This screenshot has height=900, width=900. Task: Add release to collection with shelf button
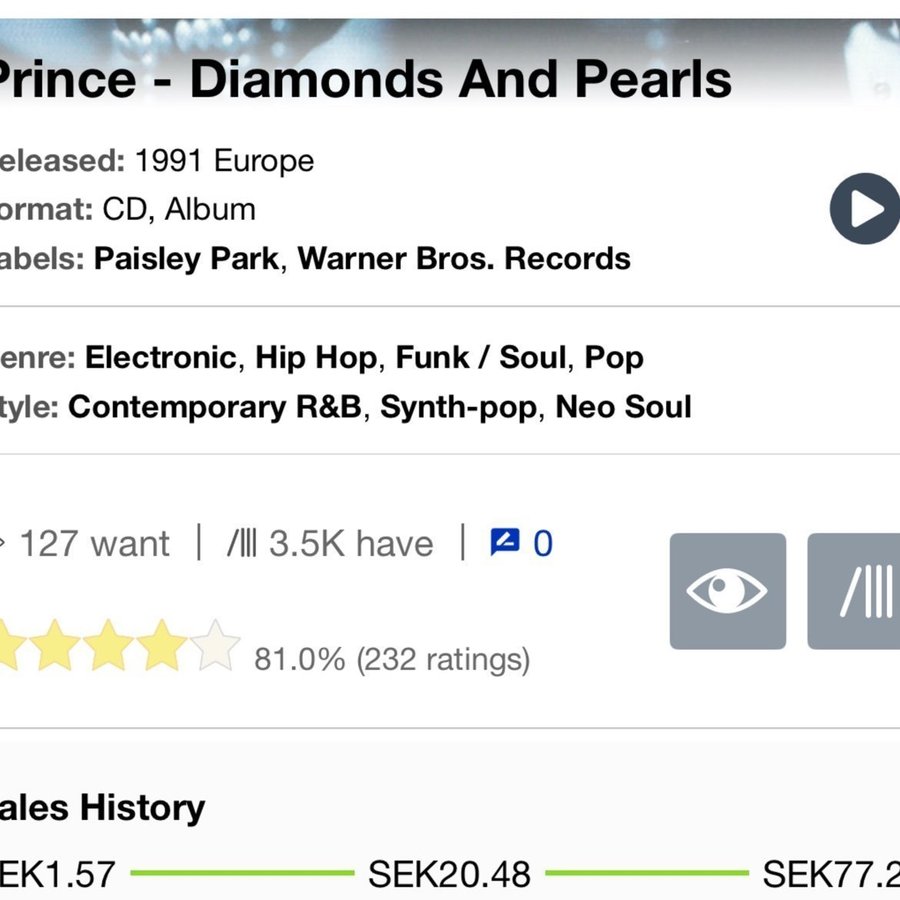(855, 591)
